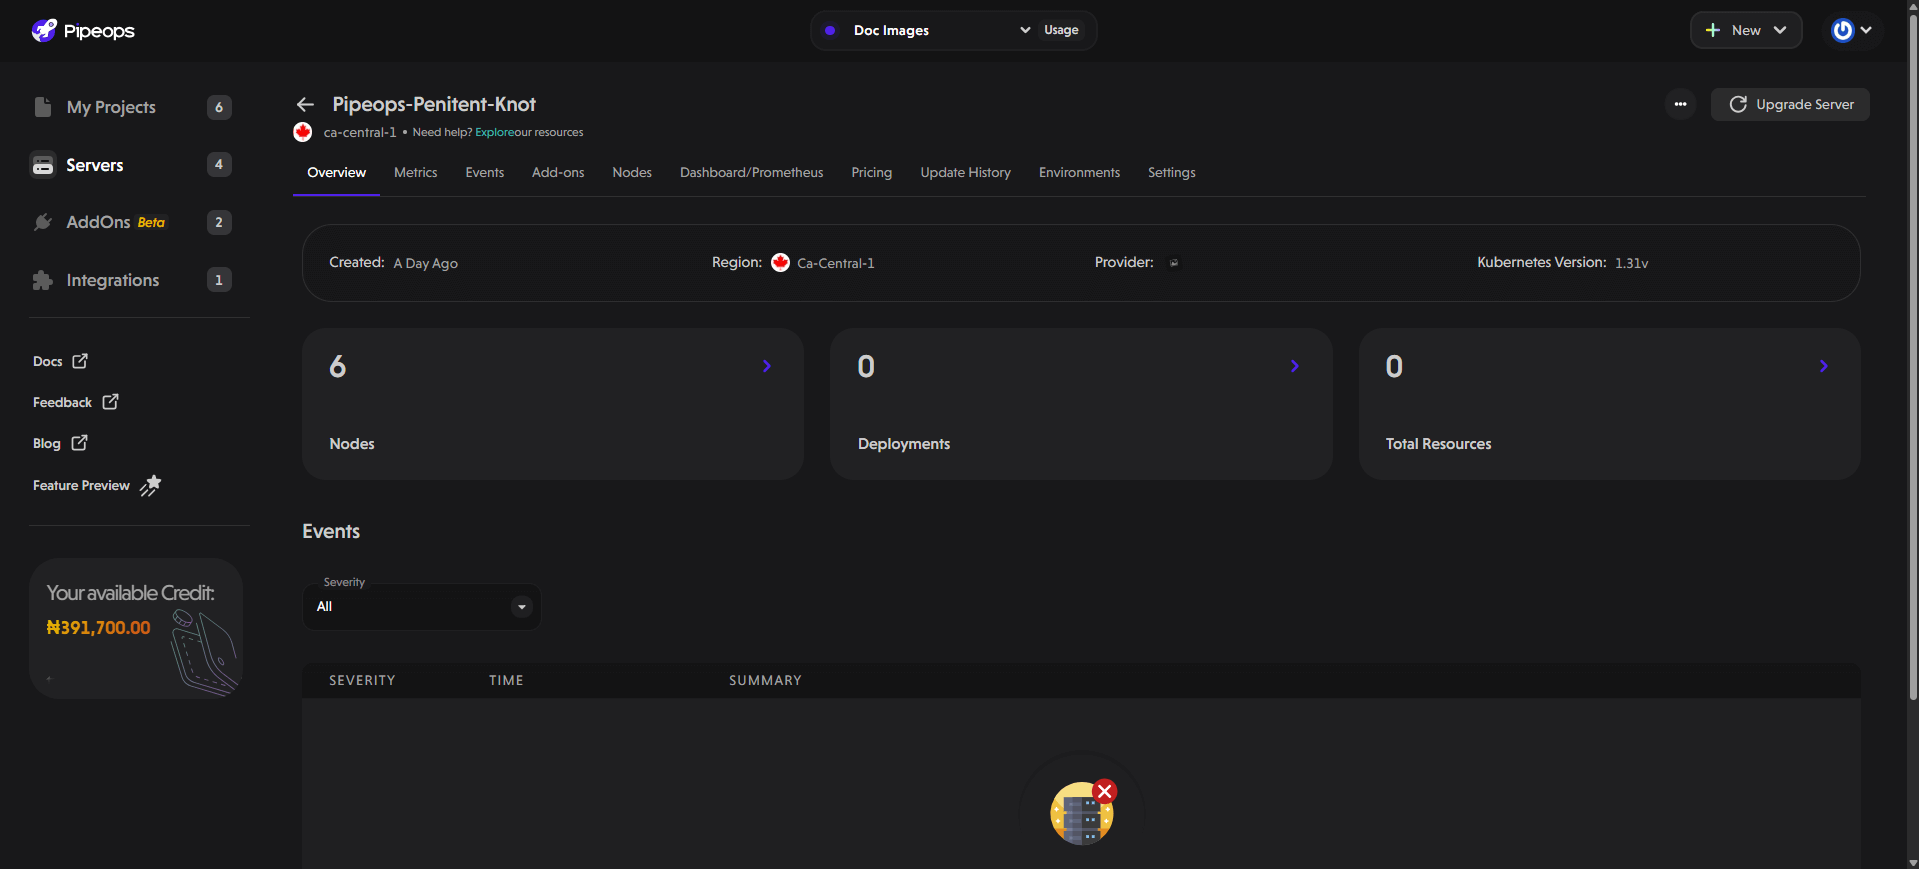Image resolution: width=1919 pixels, height=869 pixels.
Task: Open the three-dots more options menu
Action: tap(1680, 104)
